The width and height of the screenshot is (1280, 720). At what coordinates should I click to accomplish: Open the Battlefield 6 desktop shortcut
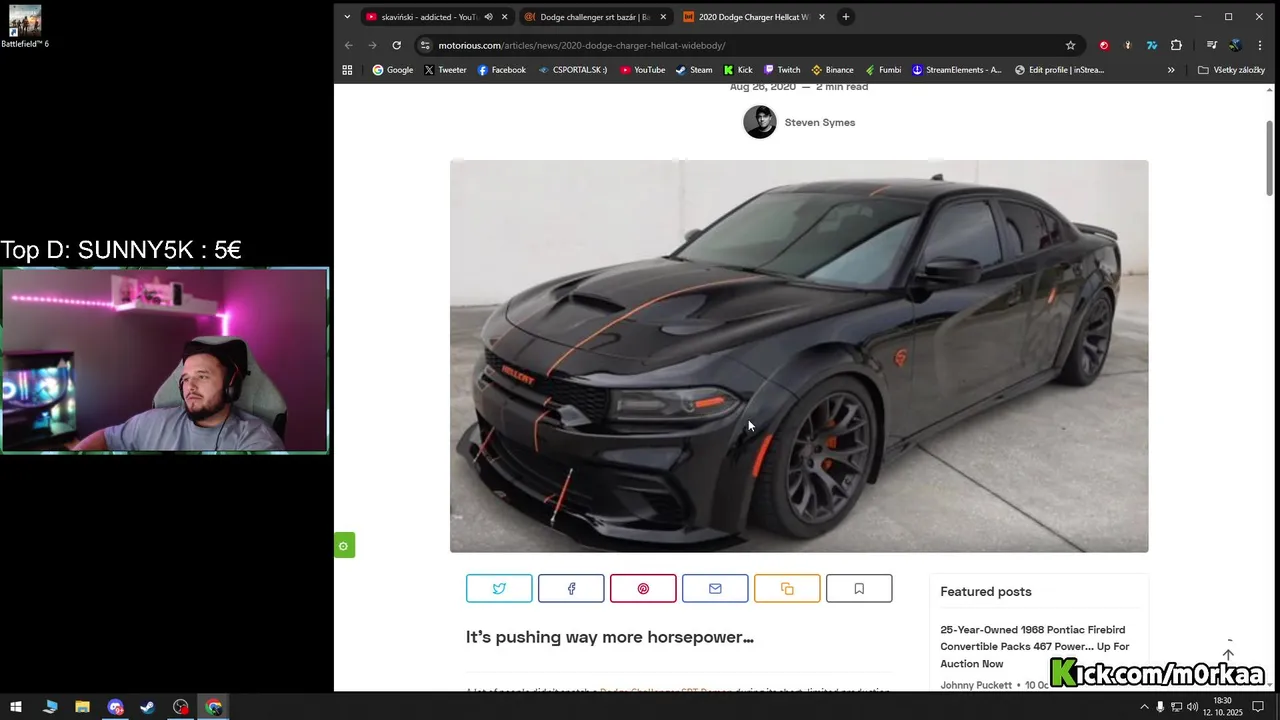point(25,26)
